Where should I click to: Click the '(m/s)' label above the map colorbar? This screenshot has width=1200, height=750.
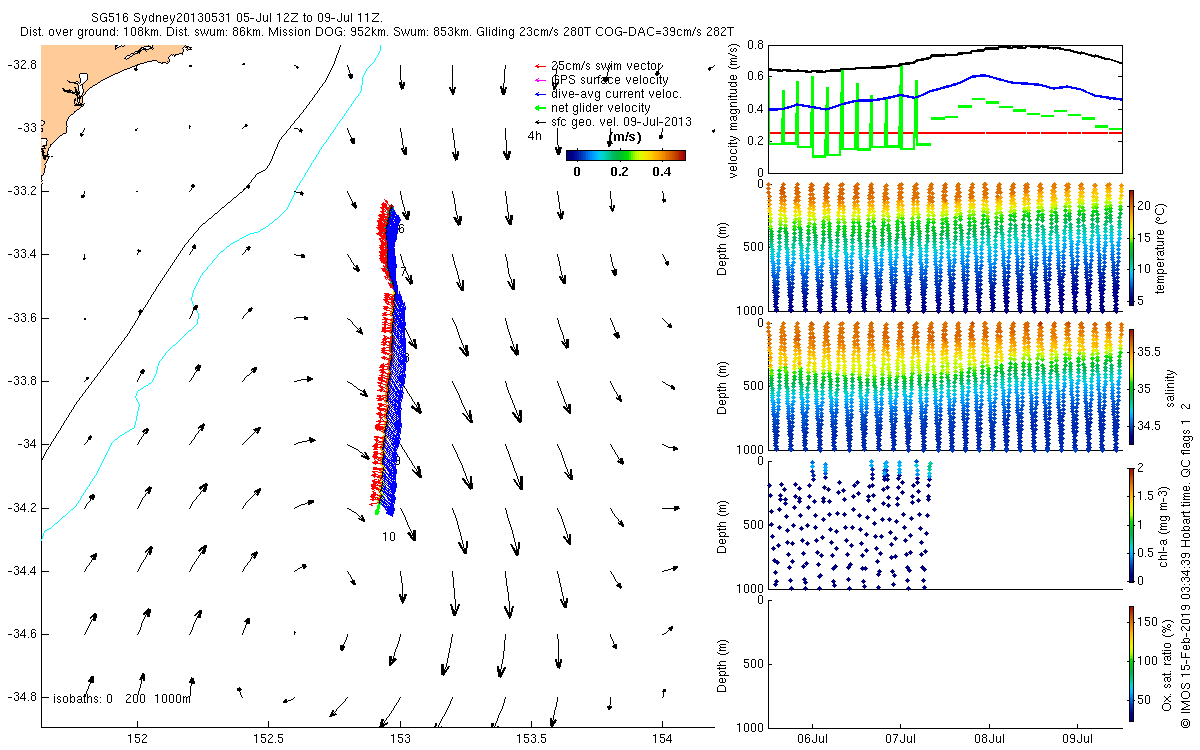click(x=625, y=139)
